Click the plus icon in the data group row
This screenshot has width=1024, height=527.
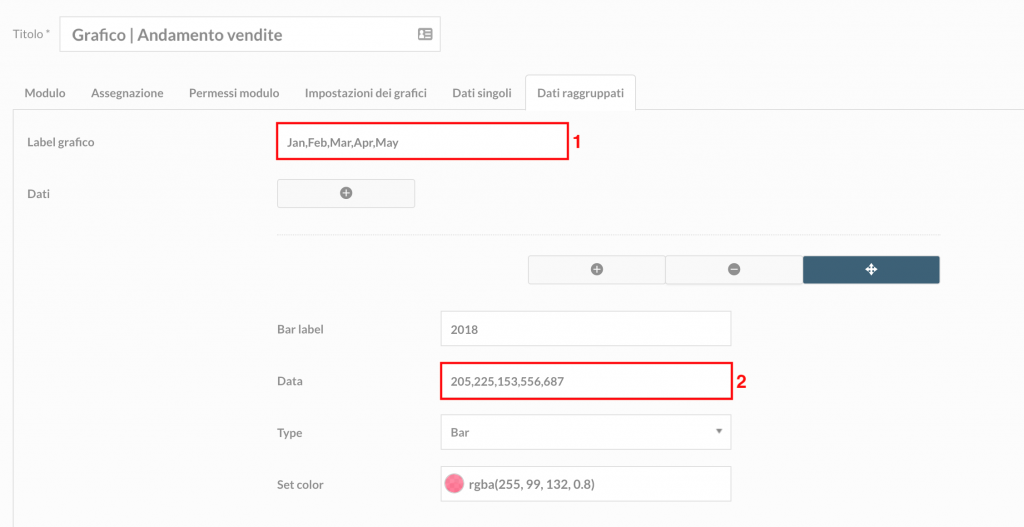pyautogui.click(x=596, y=269)
